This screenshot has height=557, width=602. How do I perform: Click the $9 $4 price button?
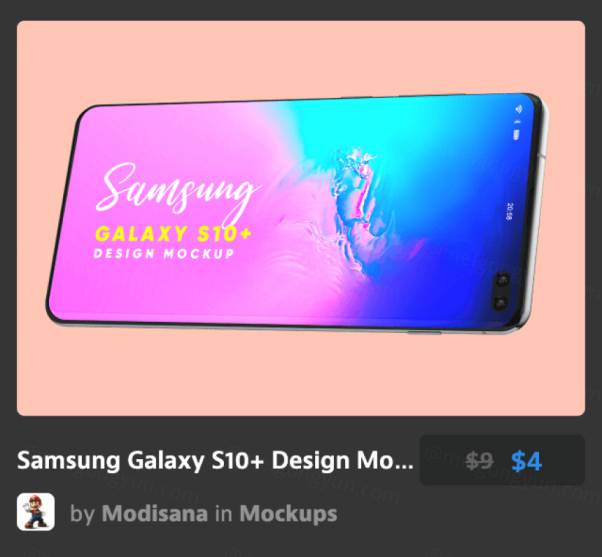pos(502,460)
